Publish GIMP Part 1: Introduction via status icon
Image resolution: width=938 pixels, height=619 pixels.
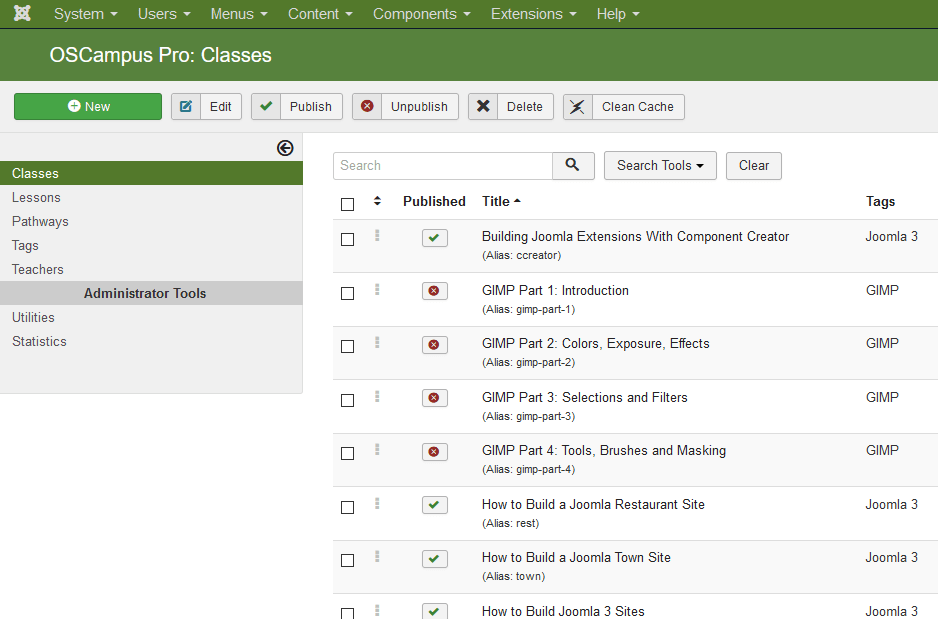pos(435,291)
